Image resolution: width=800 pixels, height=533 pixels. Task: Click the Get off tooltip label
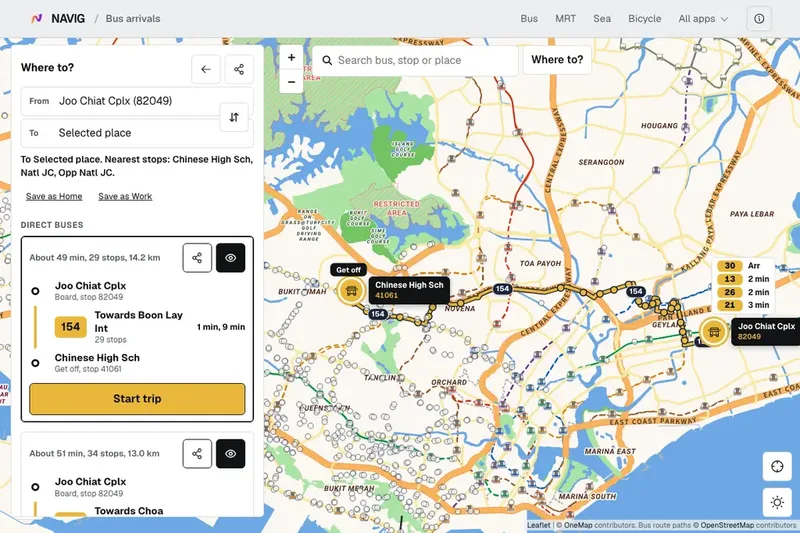(x=348, y=270)
